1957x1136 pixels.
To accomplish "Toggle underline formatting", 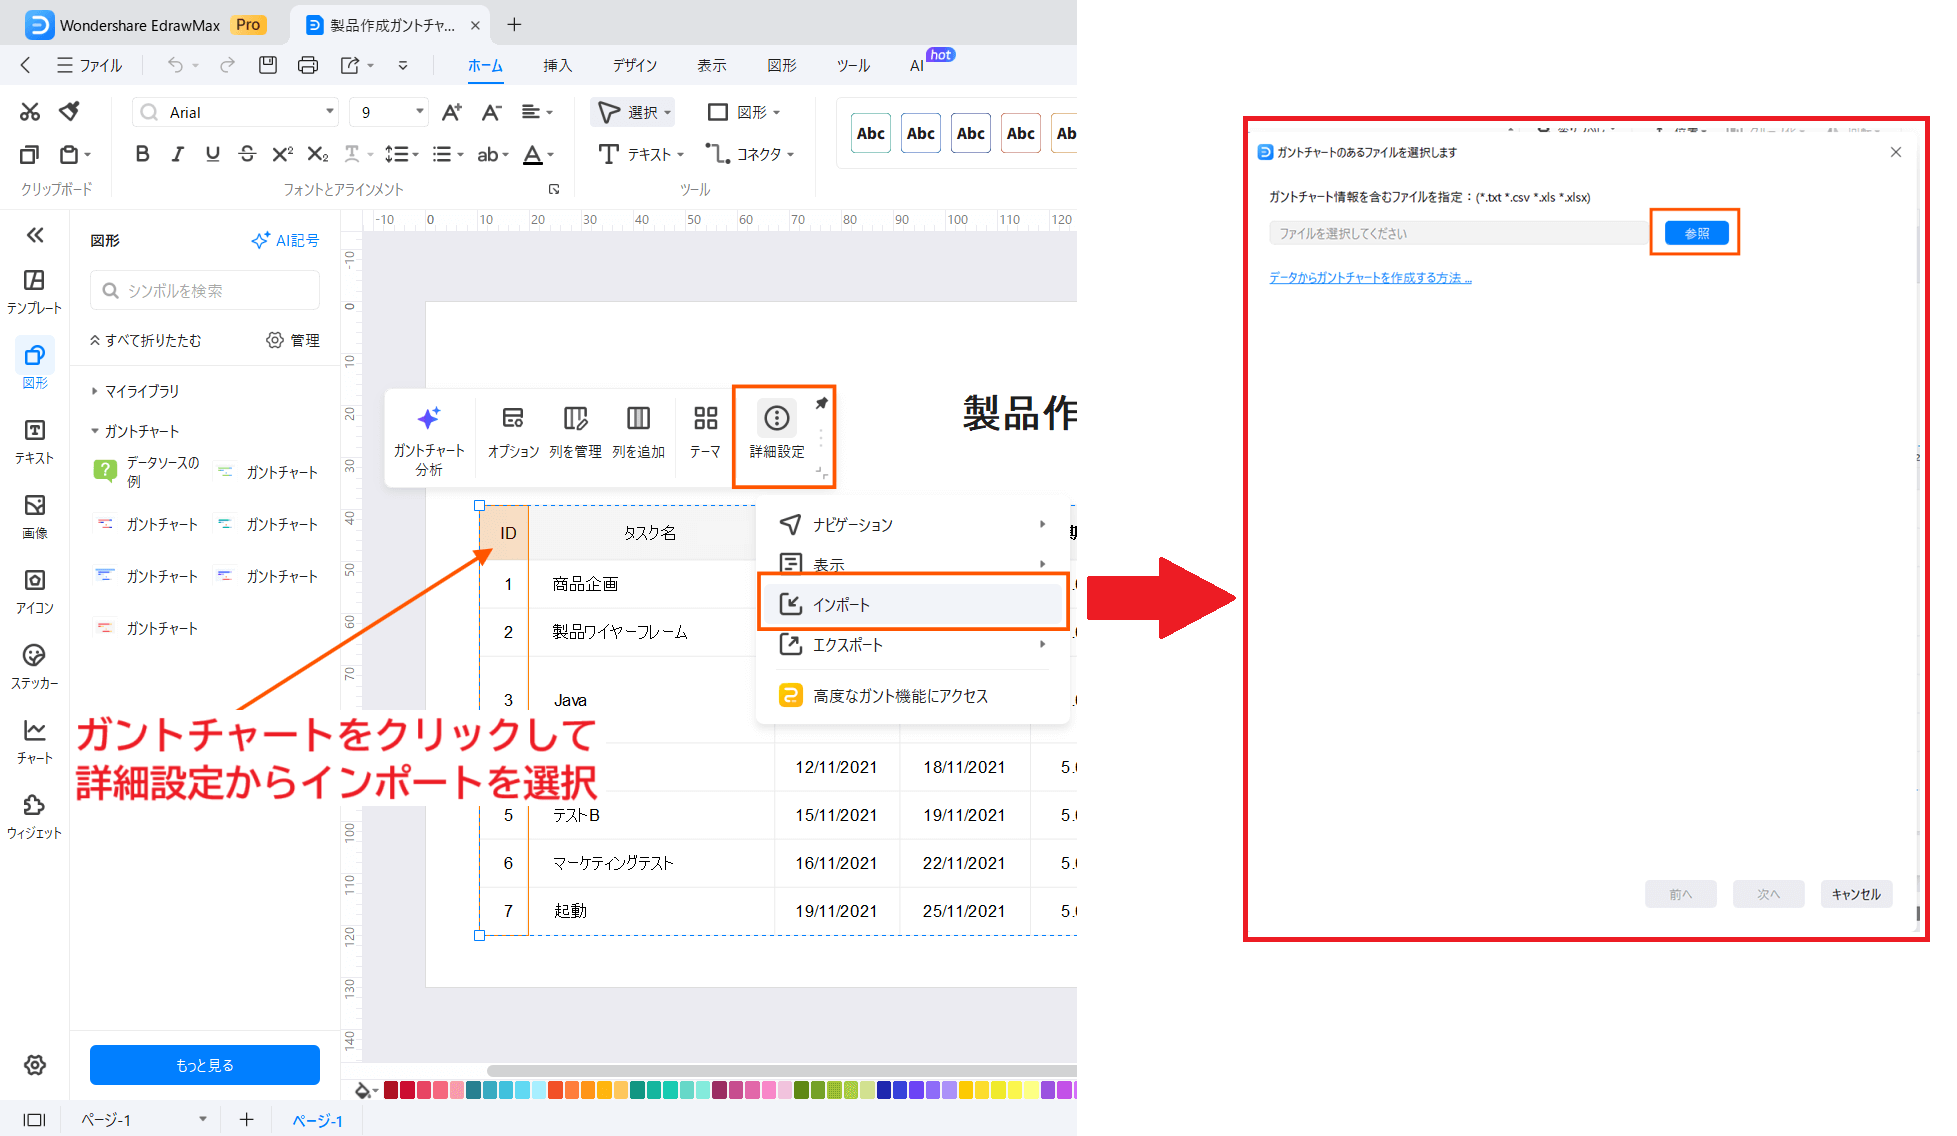I will pos(212,153).
